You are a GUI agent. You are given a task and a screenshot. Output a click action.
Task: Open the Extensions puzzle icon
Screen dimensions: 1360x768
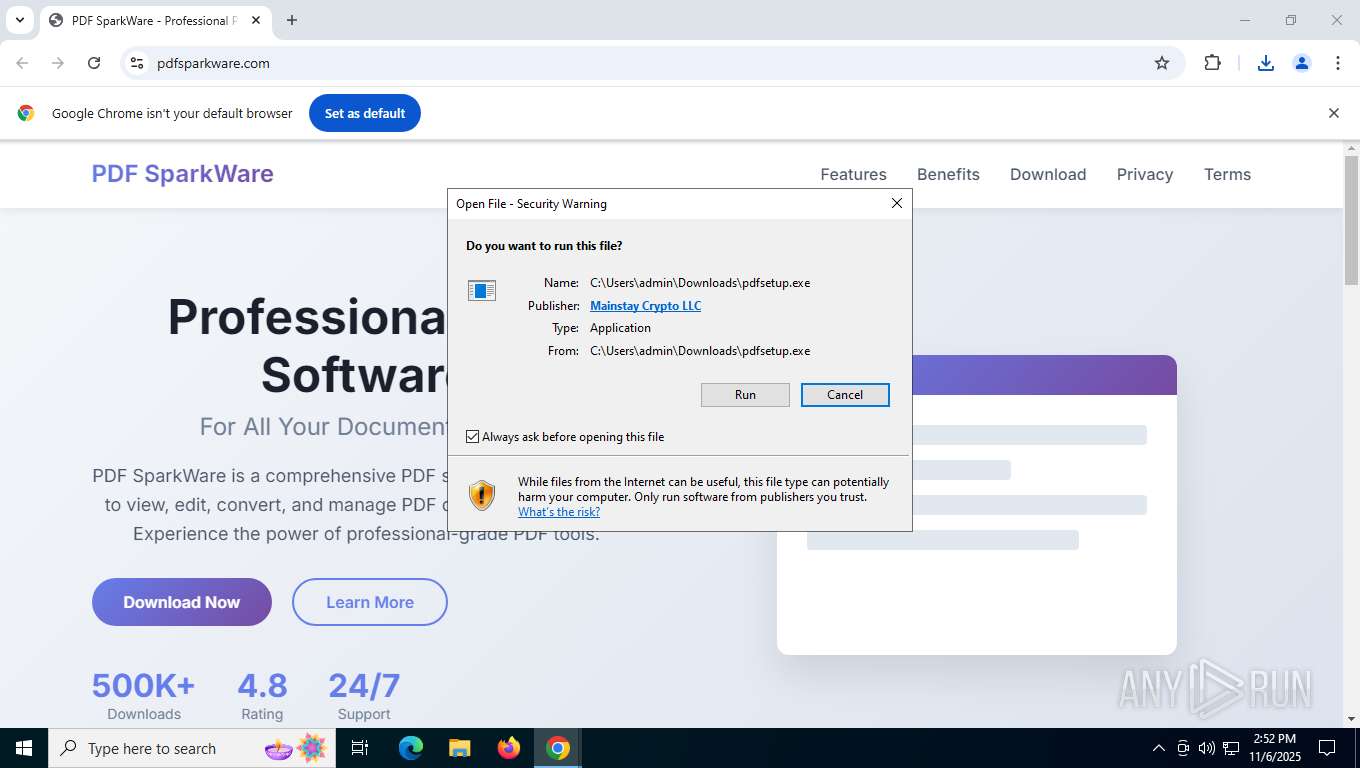[1212, 63]
